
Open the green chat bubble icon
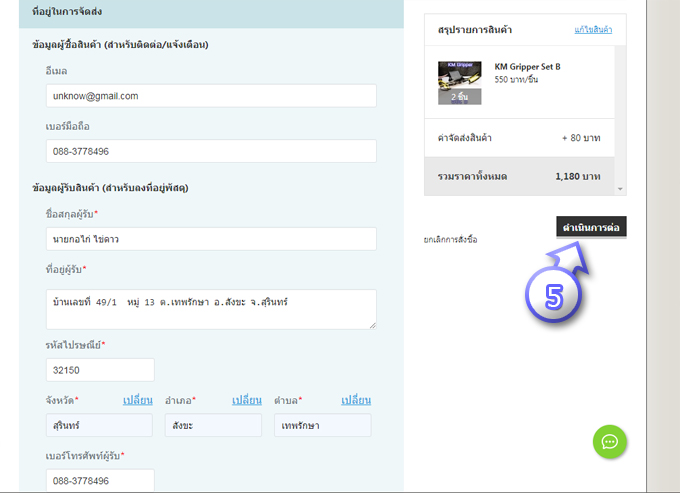click(609, 441)
